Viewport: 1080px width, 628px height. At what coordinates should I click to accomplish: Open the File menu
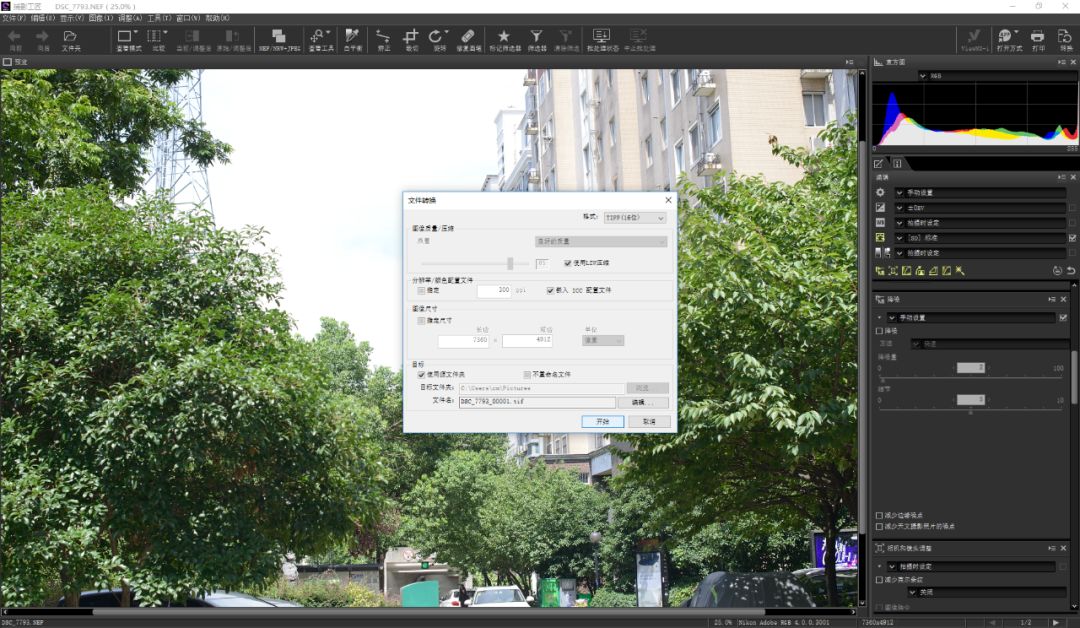(12, 17)
